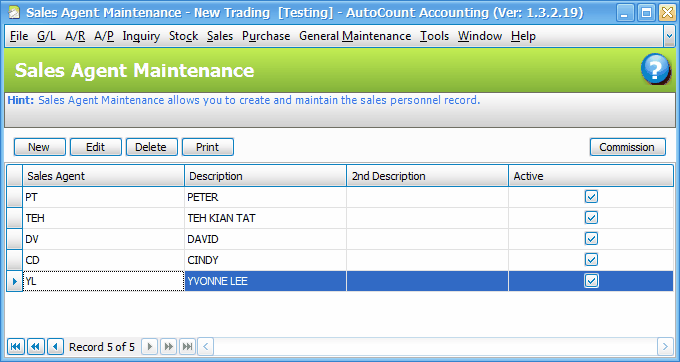680x362 pixels.
Task: Go to first record in navigator
Action: click(x=16, y=347)
